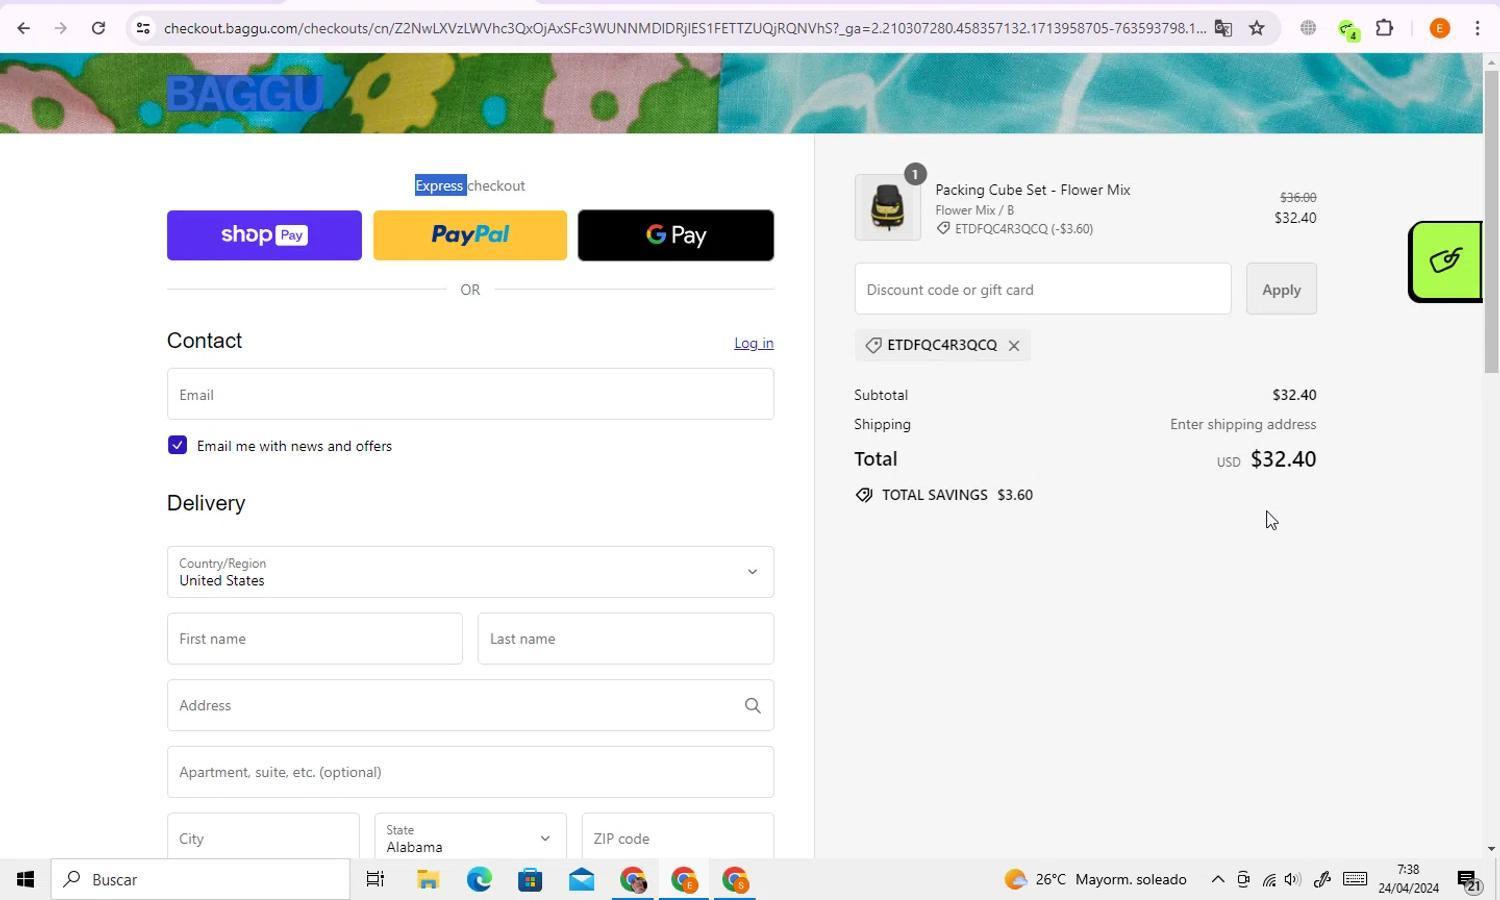
Task: Reload the checkout page
Action: [x=98, y=28]
